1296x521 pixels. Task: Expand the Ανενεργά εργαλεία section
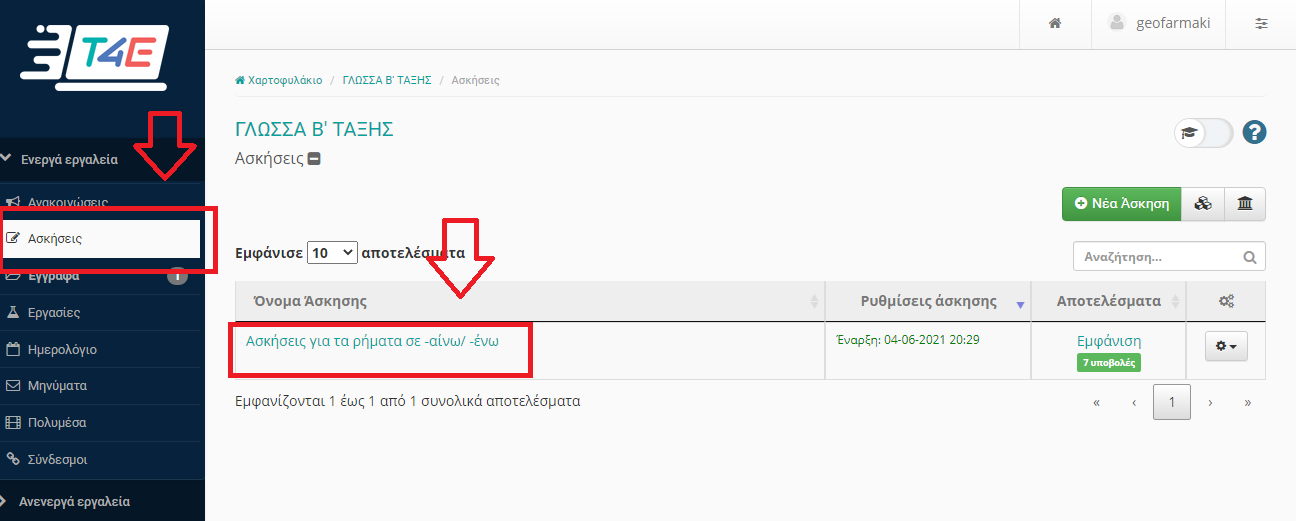coord(74,501)
